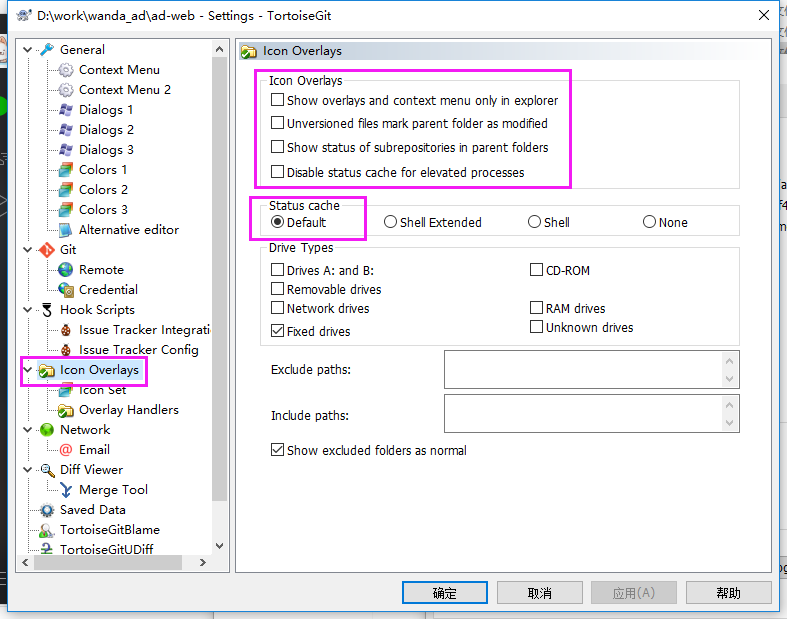Click the Merge Tool fork icon
787x619 pixels.
click(66, 490)
